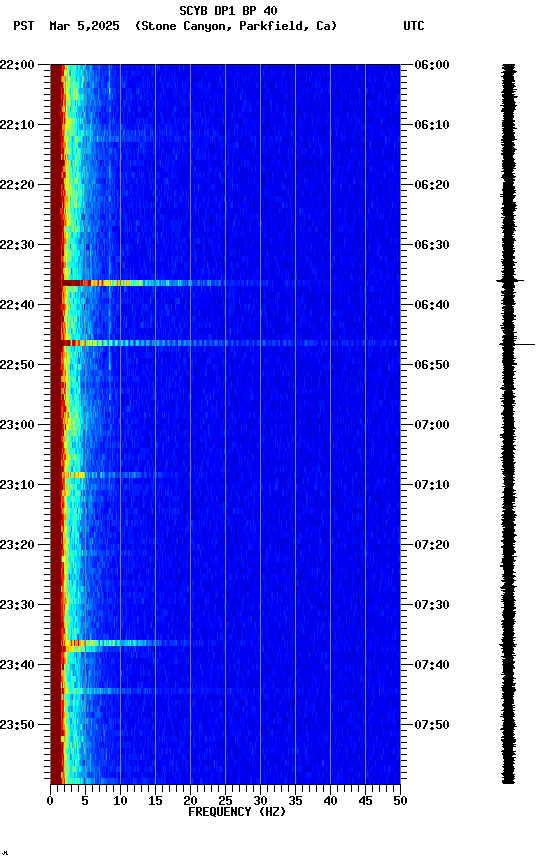Click the title text 'SCYB DP1 BP 40'

pos(228,11)
